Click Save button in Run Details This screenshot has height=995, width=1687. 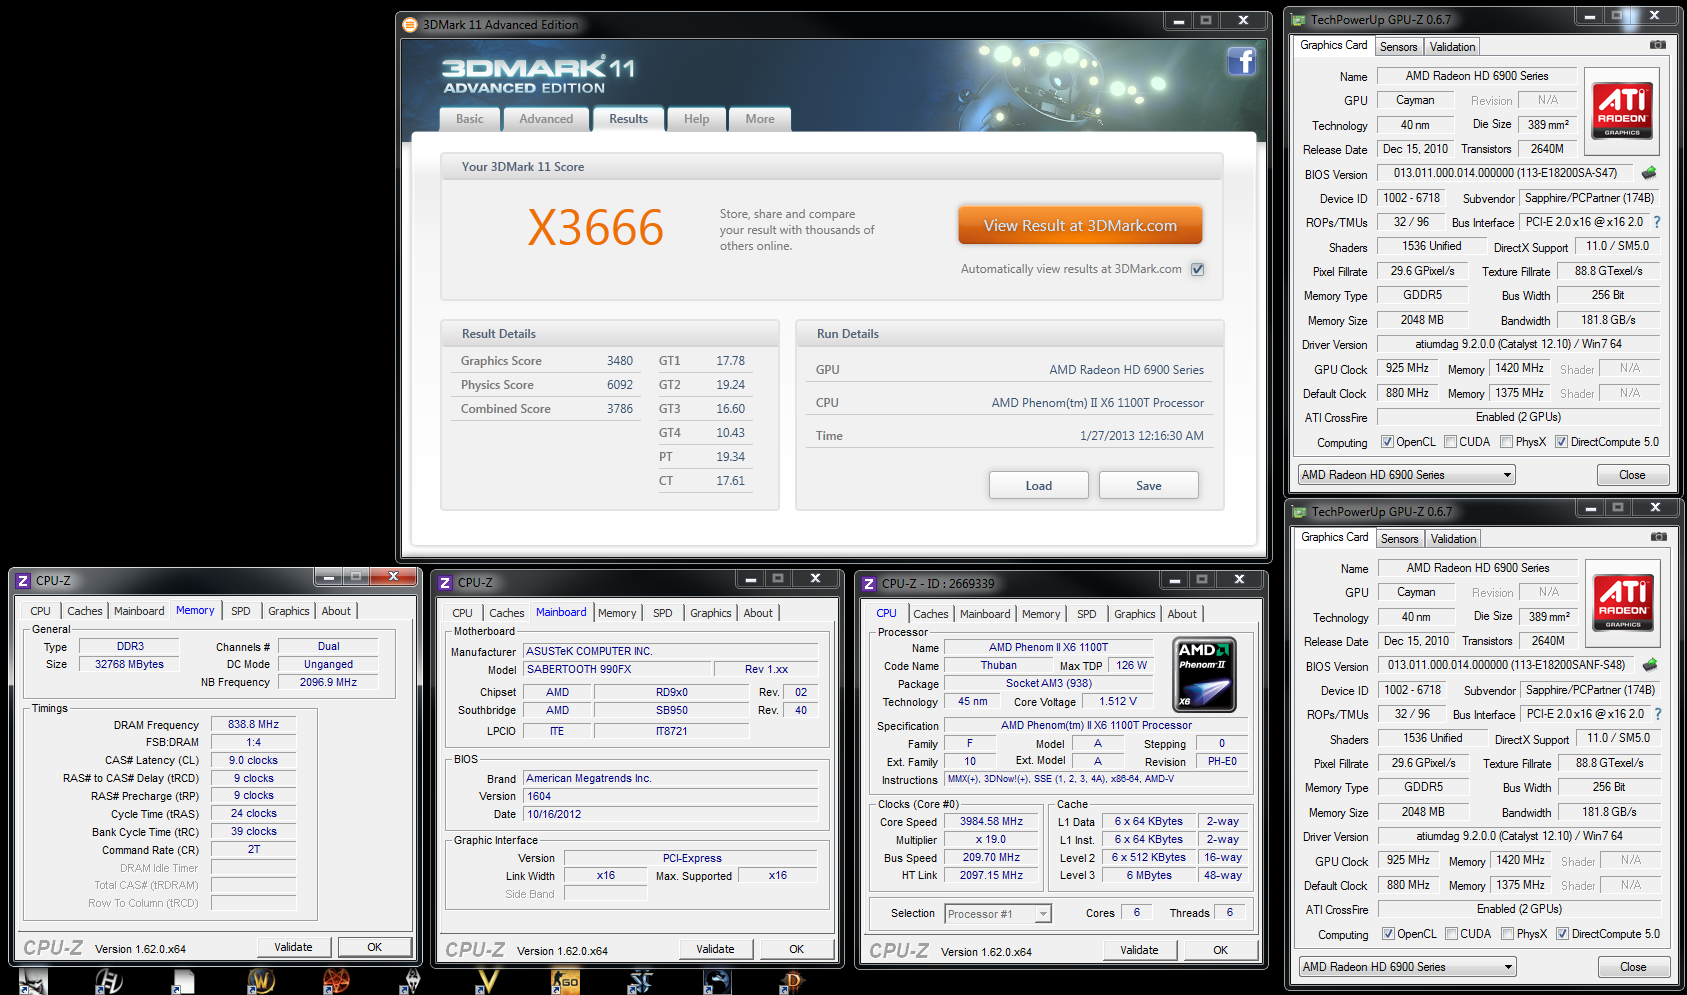(1149, 486)
